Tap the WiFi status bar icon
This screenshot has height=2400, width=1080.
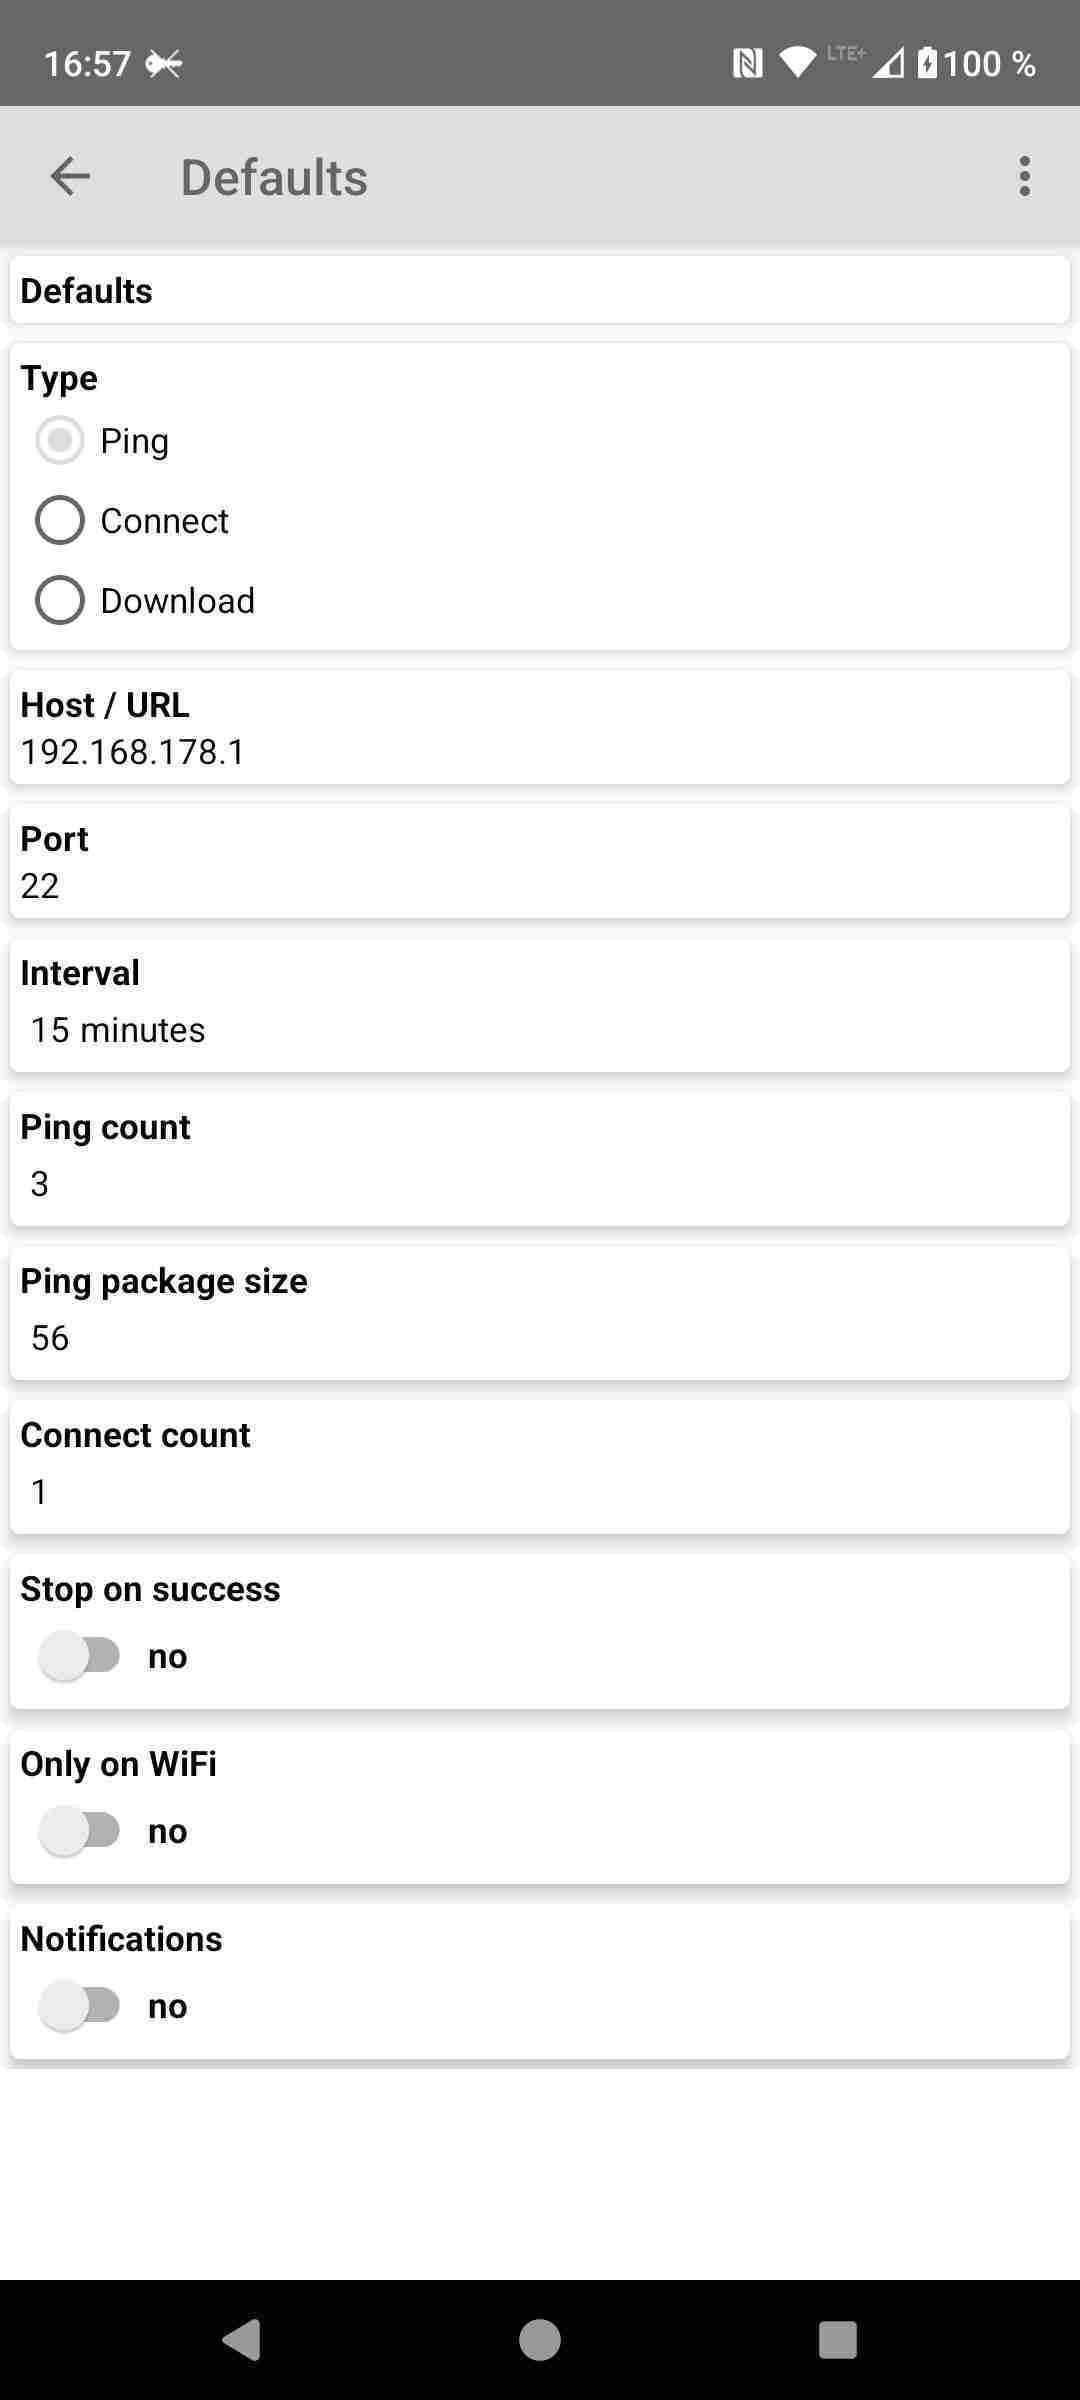[797, 64]
